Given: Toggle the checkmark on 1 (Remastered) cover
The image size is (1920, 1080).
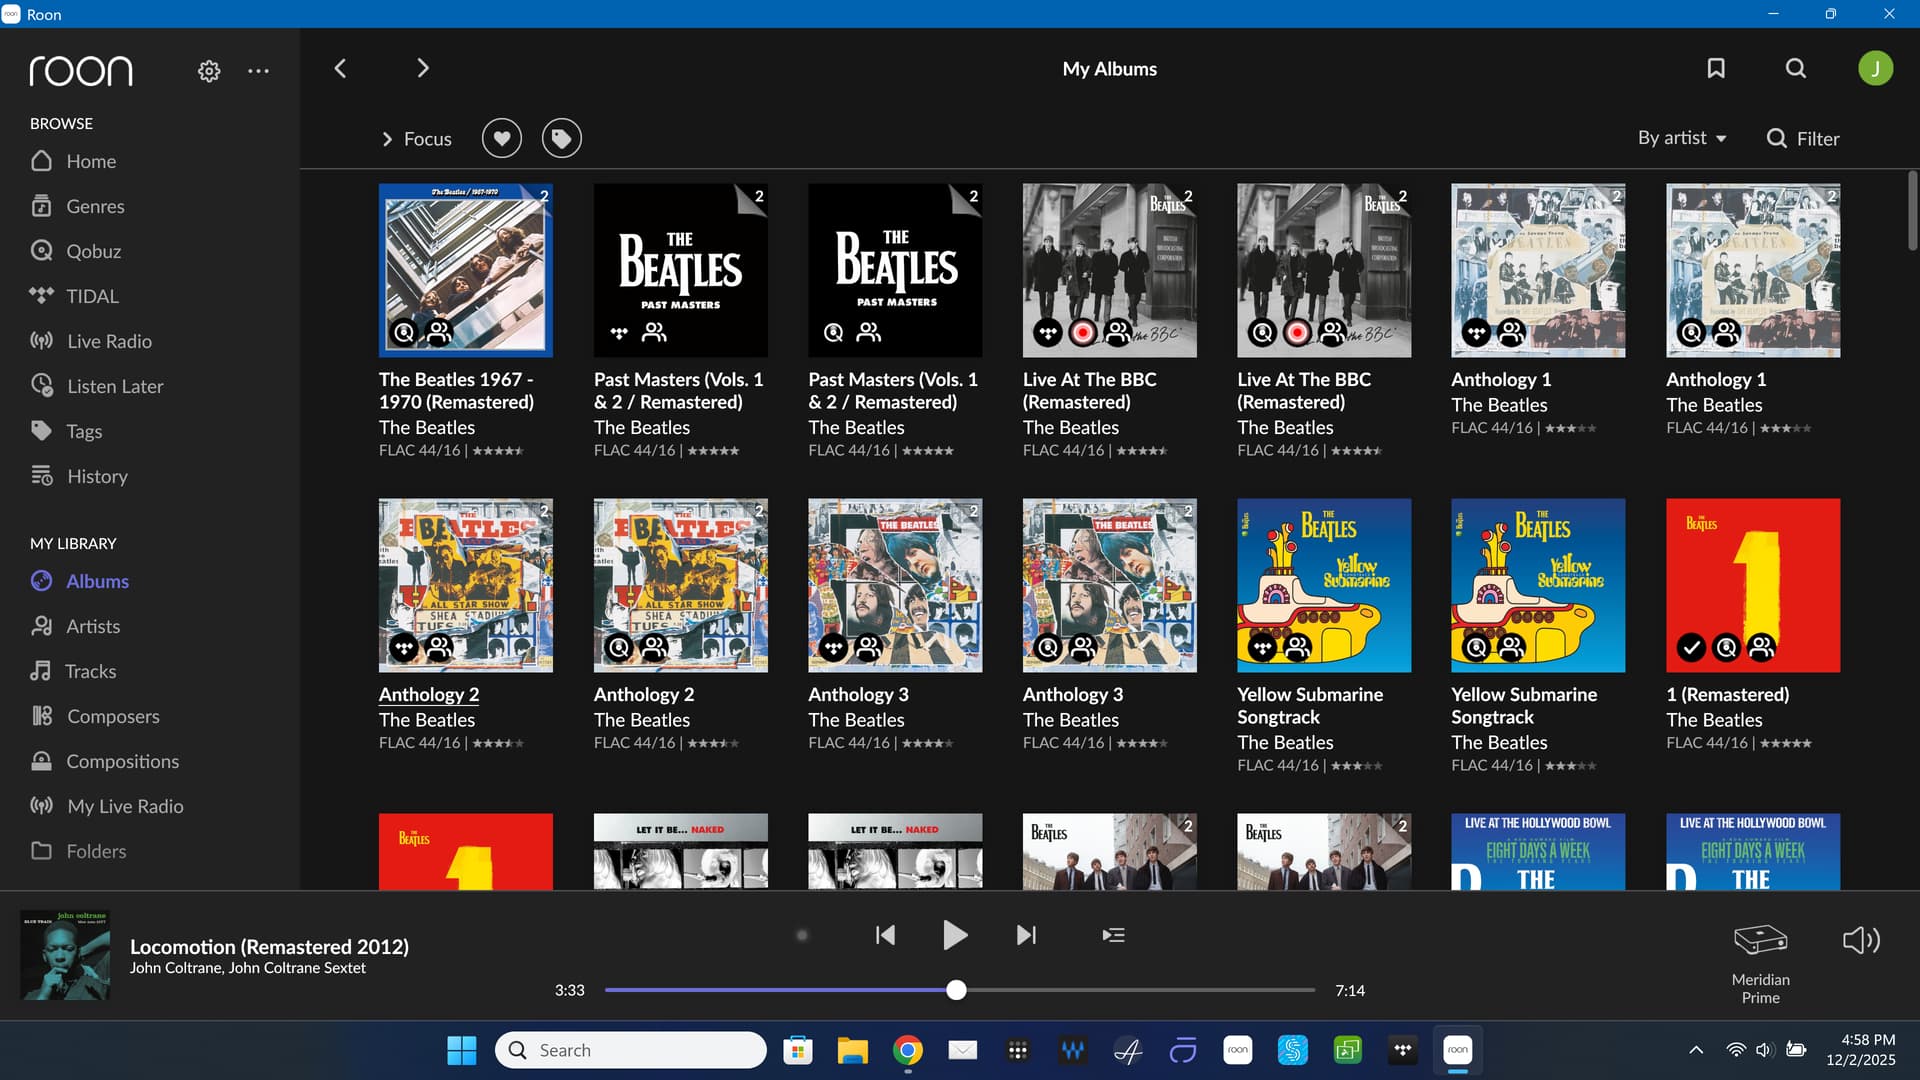Looking at the screenshot, I should tap(1691, 648).
